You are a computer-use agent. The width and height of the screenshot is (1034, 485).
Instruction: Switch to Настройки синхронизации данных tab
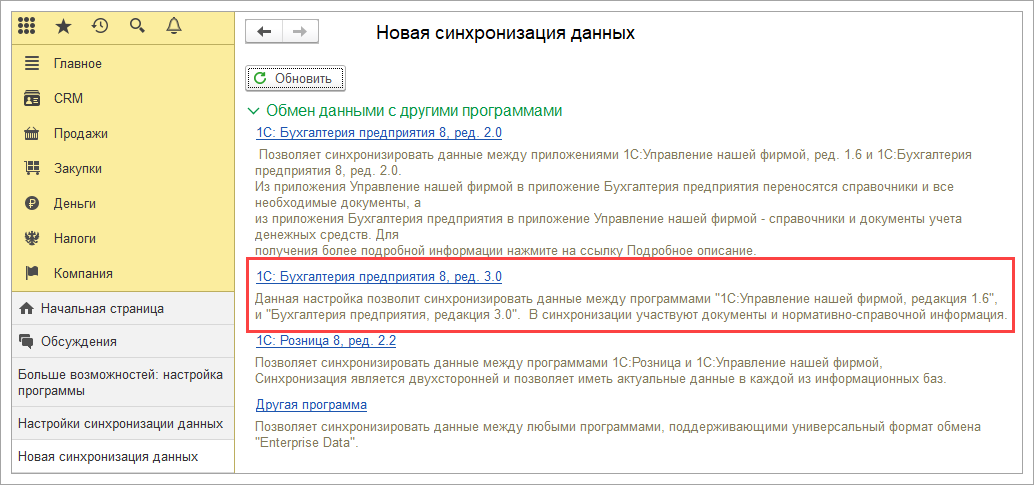coord(123,423)
